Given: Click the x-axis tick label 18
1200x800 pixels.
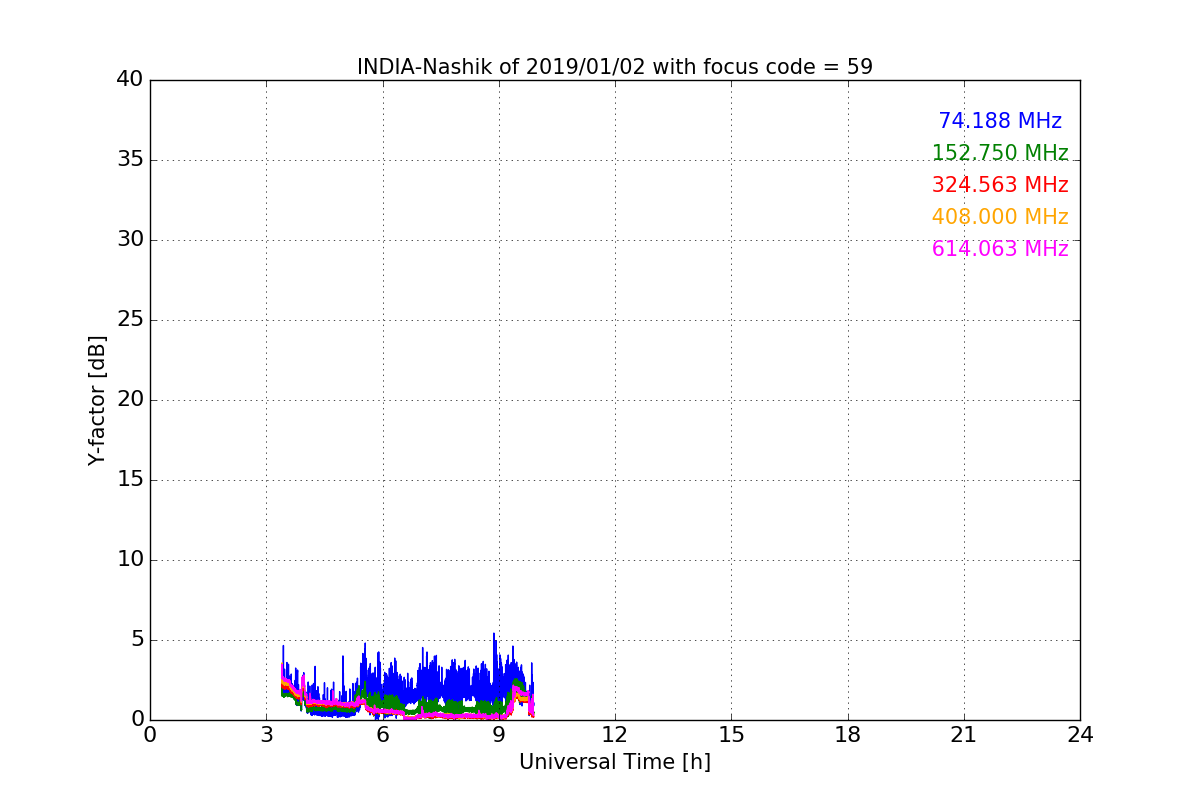Looking at the screenshot, I should pos(848,735).
